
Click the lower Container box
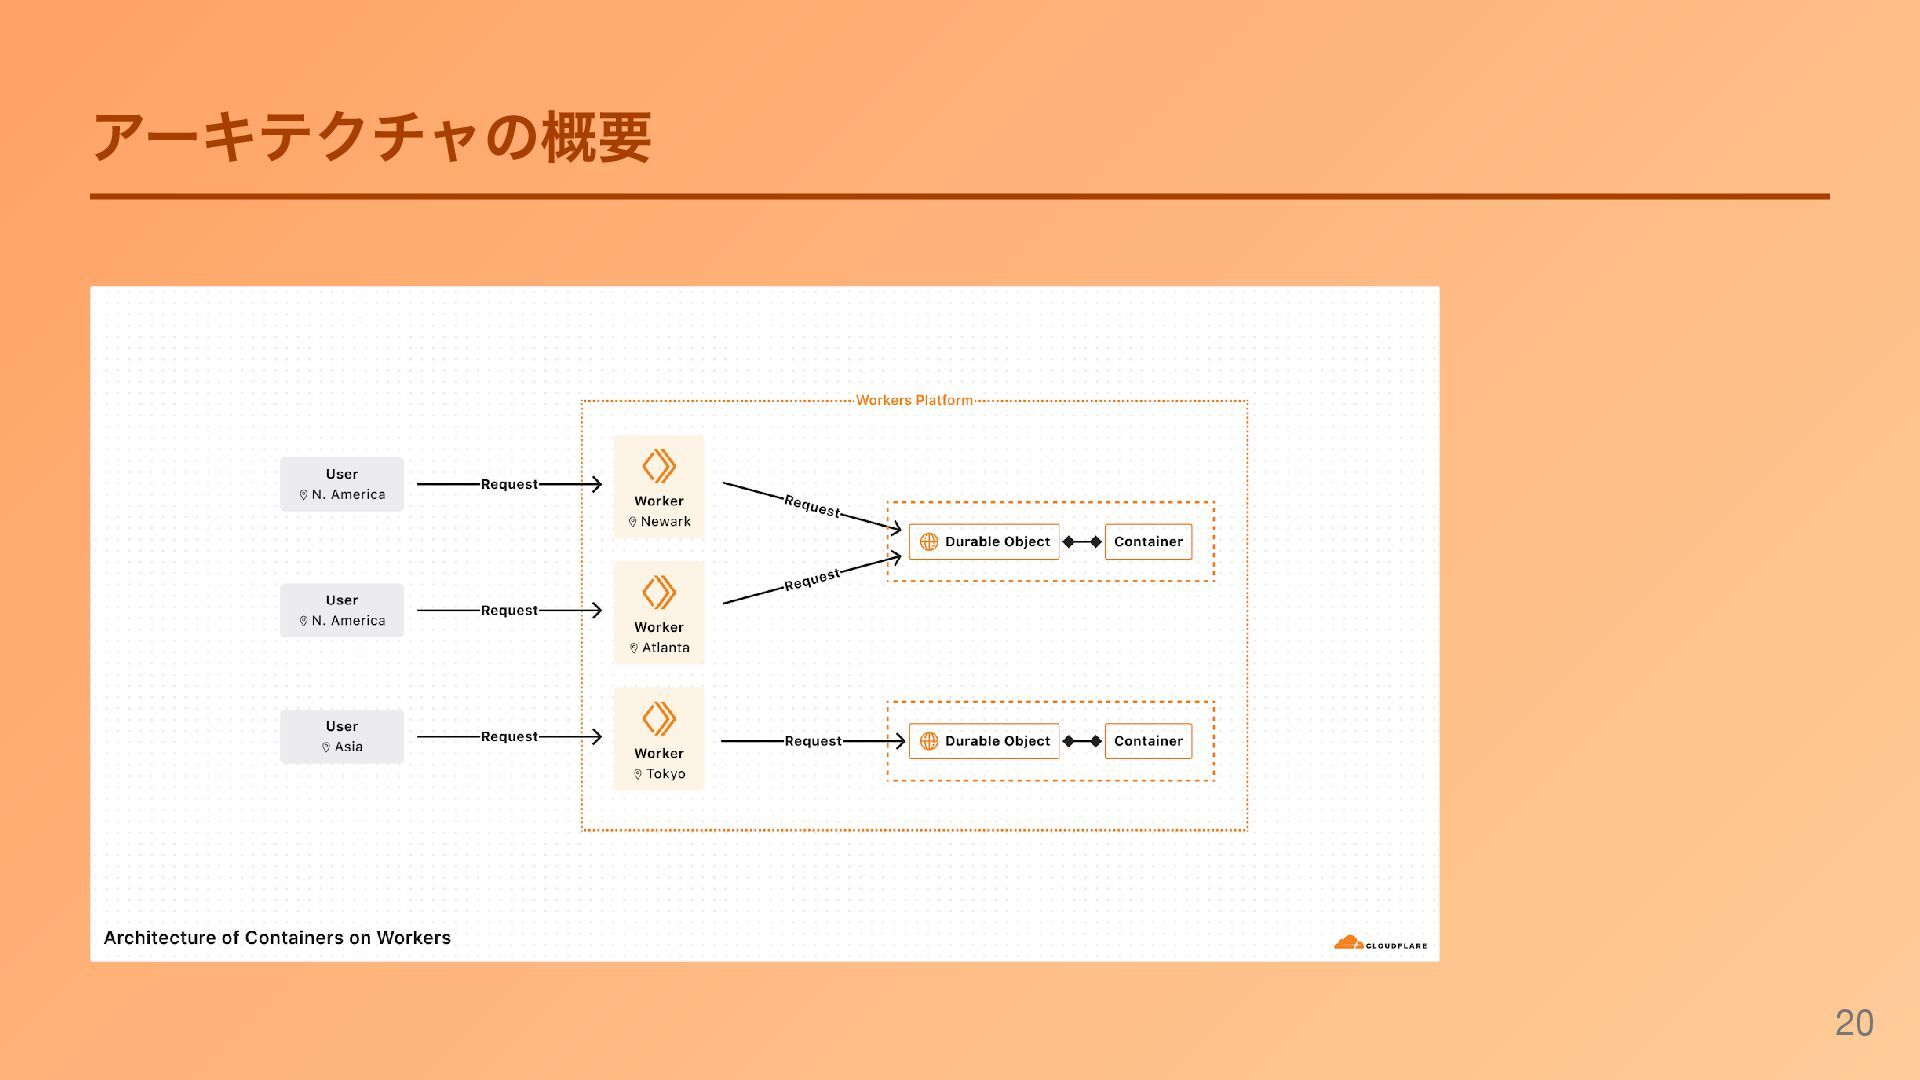click(x=1148, y=741)
